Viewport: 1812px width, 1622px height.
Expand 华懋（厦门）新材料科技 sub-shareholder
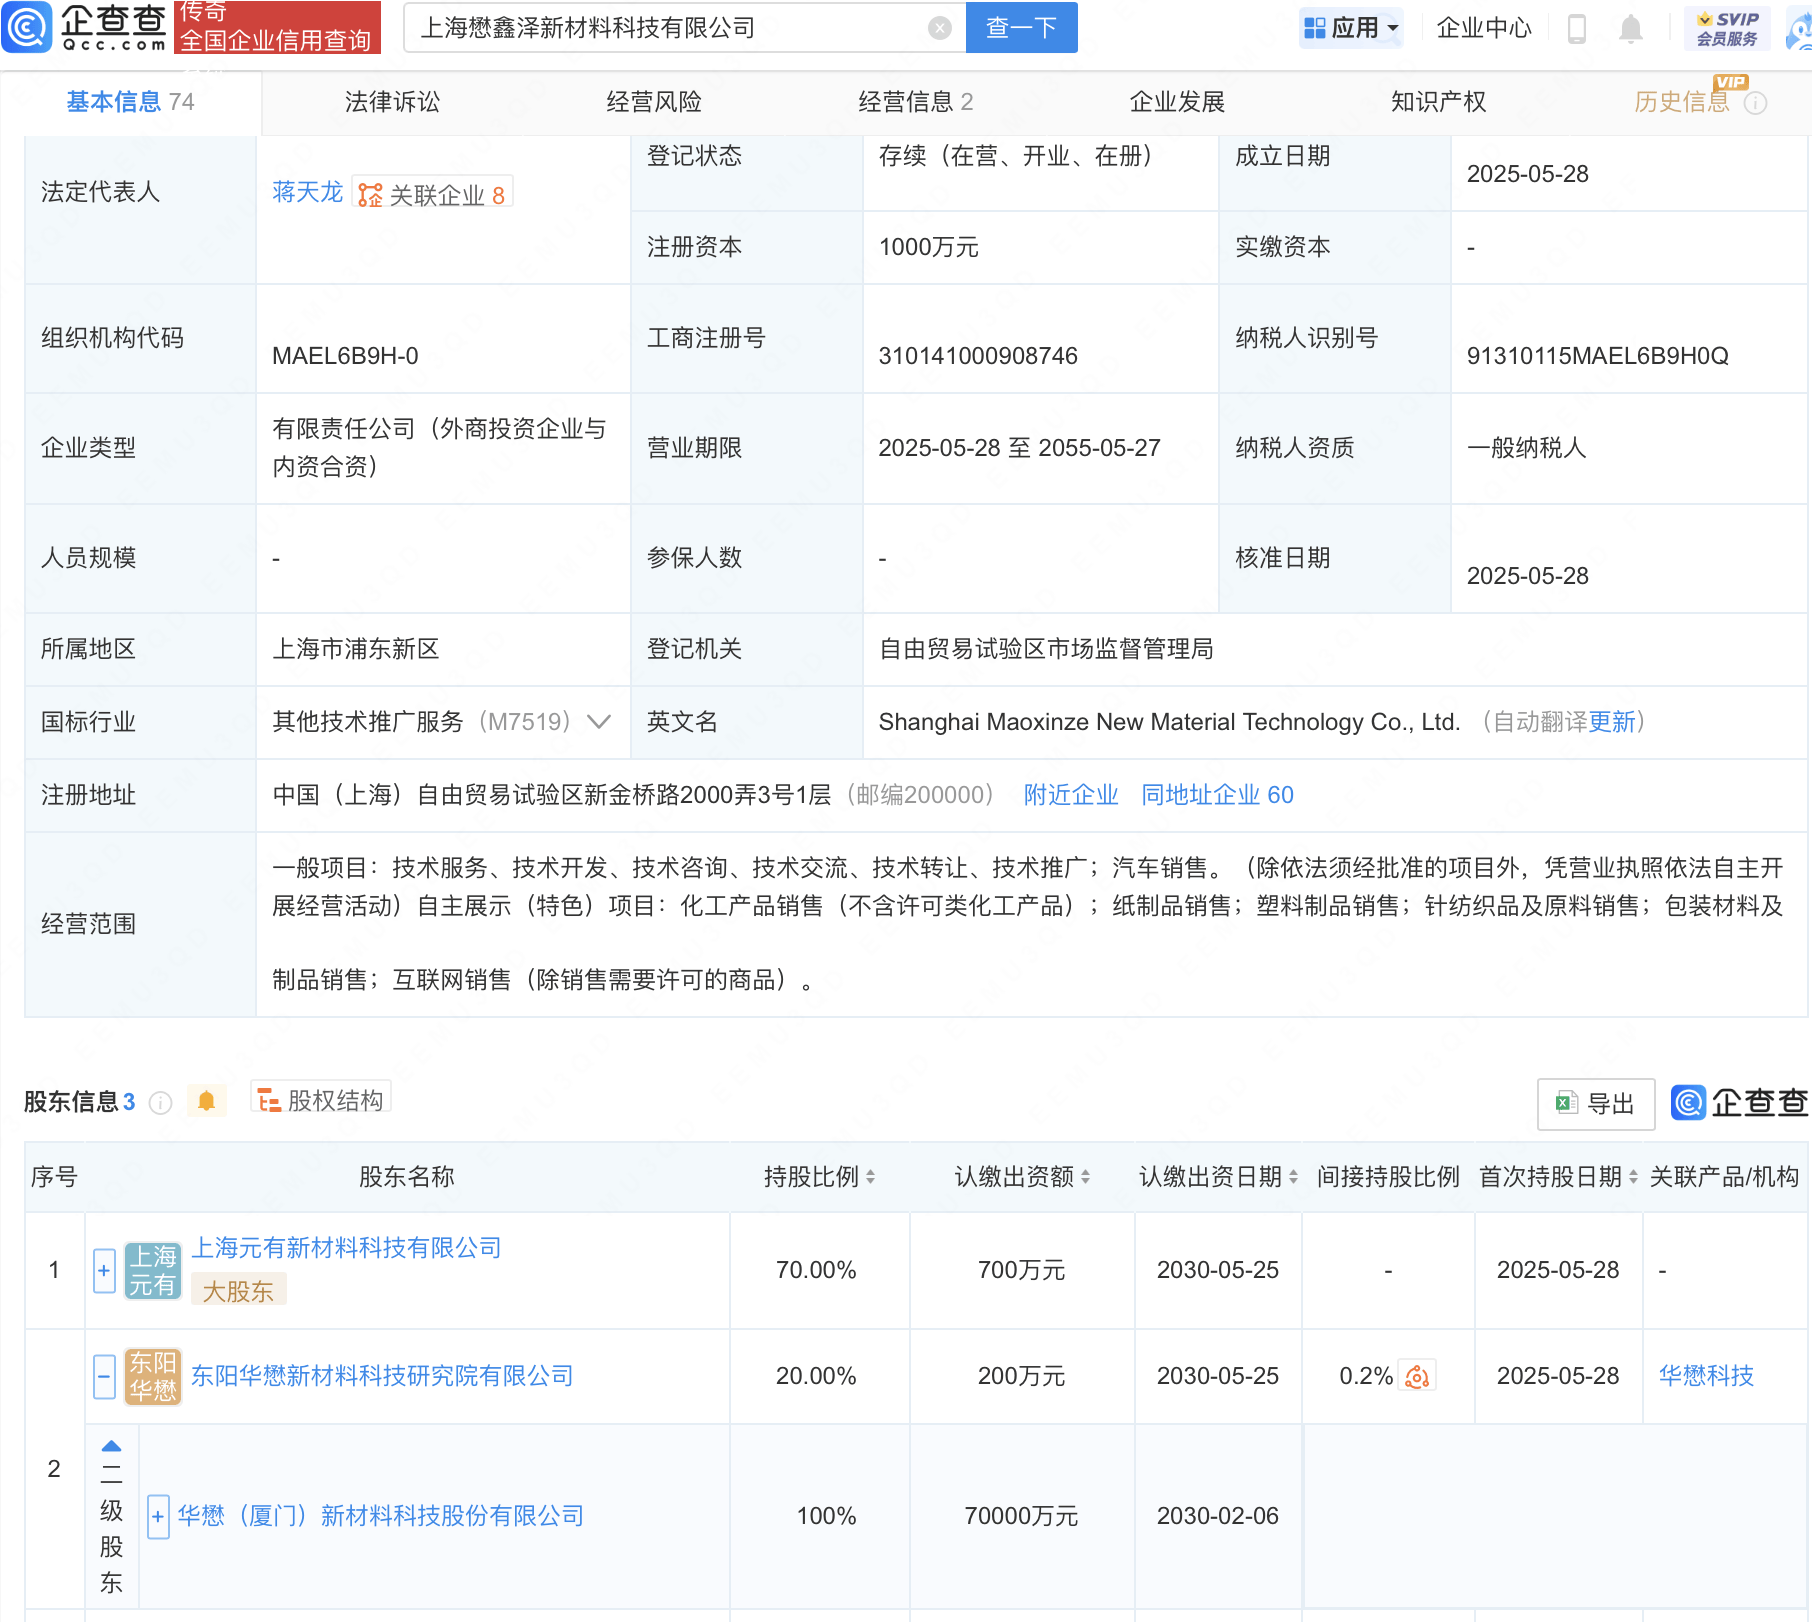click(x=157, y=1517)
